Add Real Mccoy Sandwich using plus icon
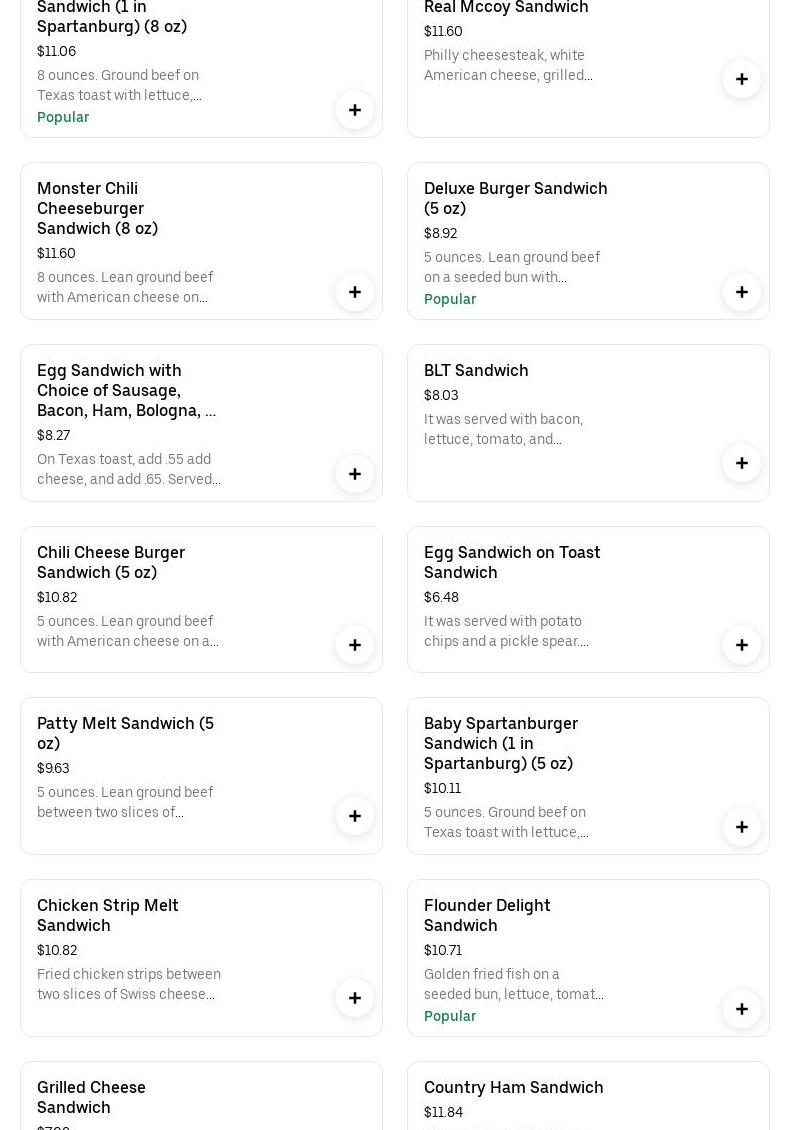The width and height of the screenshot is (804, 1130). pos(742,79)
